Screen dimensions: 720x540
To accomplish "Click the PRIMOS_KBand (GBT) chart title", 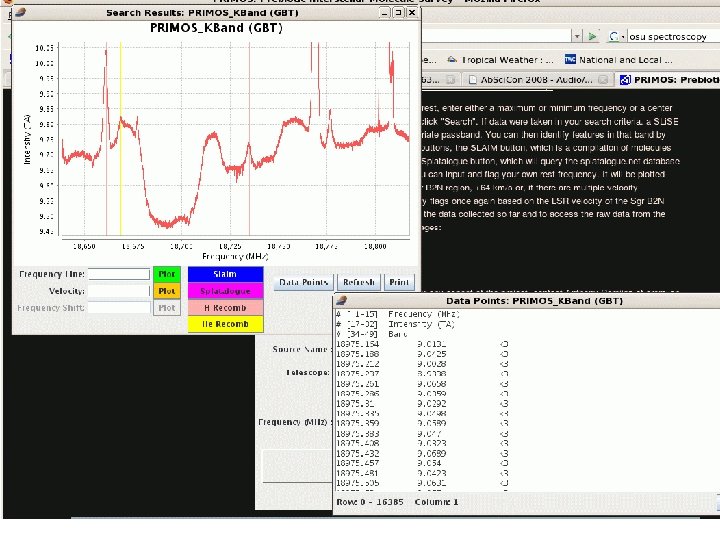I will tap(216, 28).
